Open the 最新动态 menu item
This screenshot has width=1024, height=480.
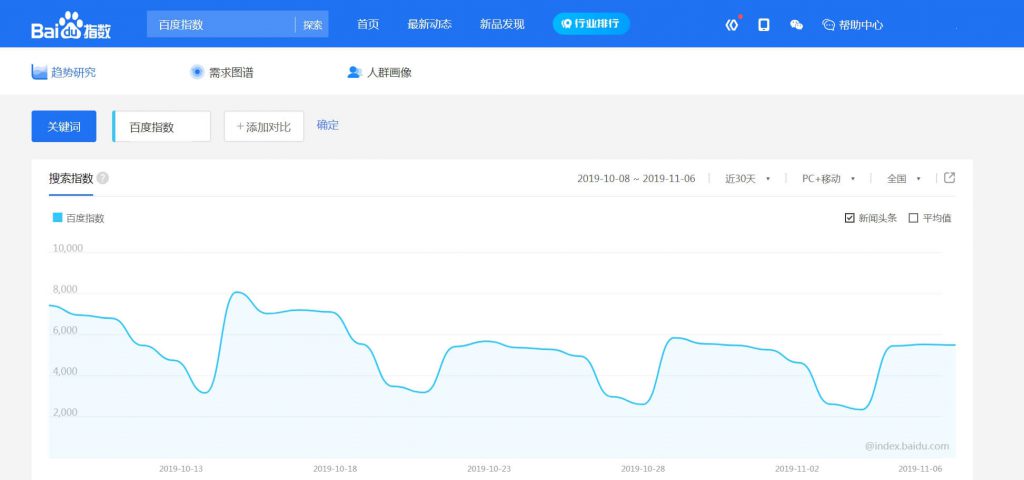(x=430, y=24)
